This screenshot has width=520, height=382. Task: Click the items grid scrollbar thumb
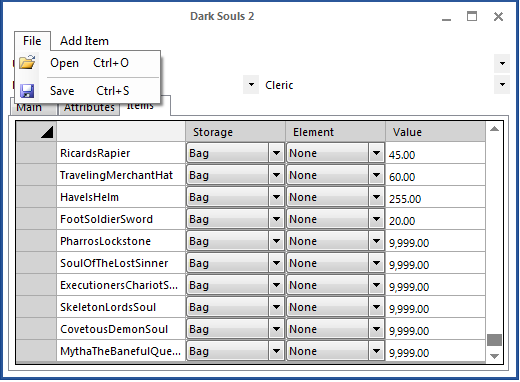tap(494, 340)
